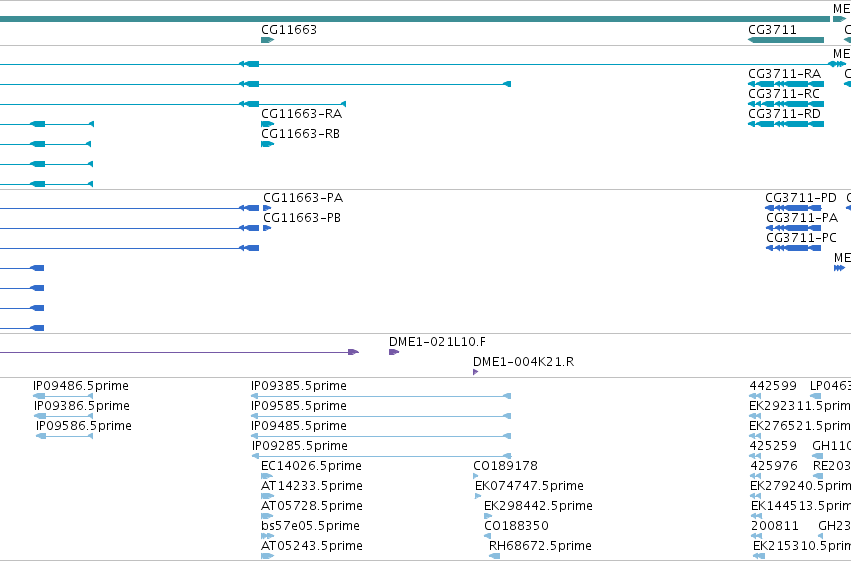
Task: Select the EK276521 EST label
Action: 800,426
